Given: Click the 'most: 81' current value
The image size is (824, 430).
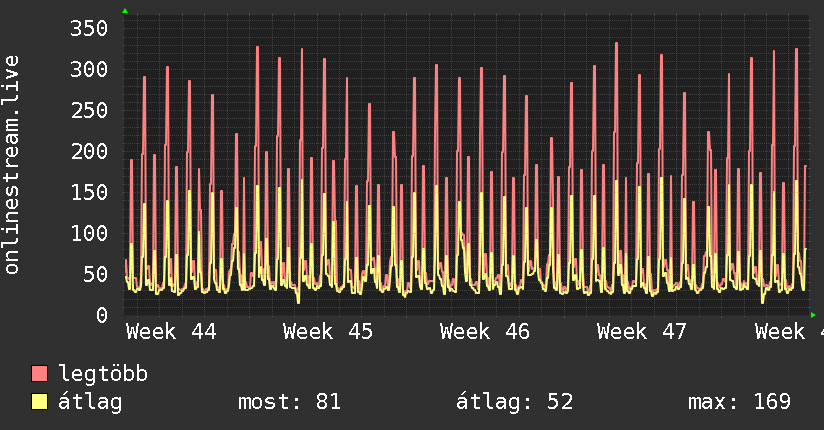Looking at the screenshot, I should click(x=290, y=402).
